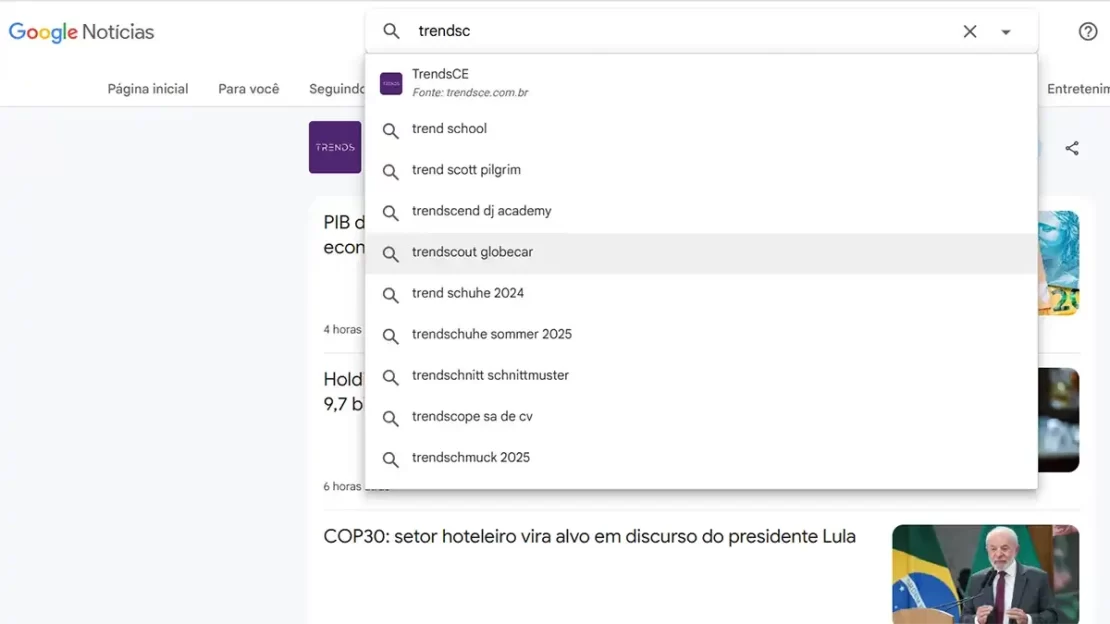Click the purple TrendsCE suggestion icon
The width and height of the screenshot is (1110, 624).
point(391,83)
